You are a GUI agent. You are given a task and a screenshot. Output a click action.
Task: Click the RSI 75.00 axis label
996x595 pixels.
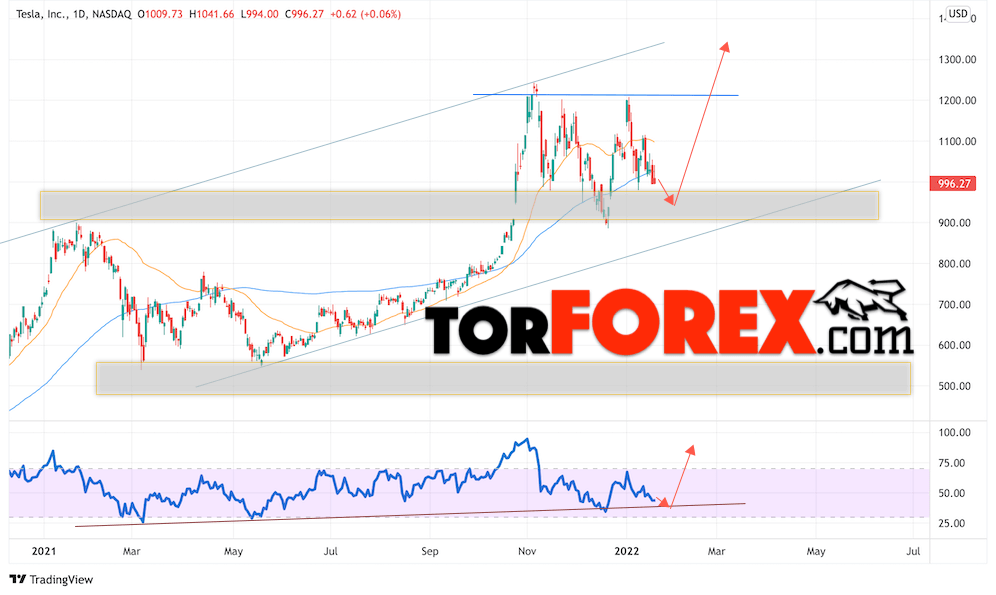[952, 463]
